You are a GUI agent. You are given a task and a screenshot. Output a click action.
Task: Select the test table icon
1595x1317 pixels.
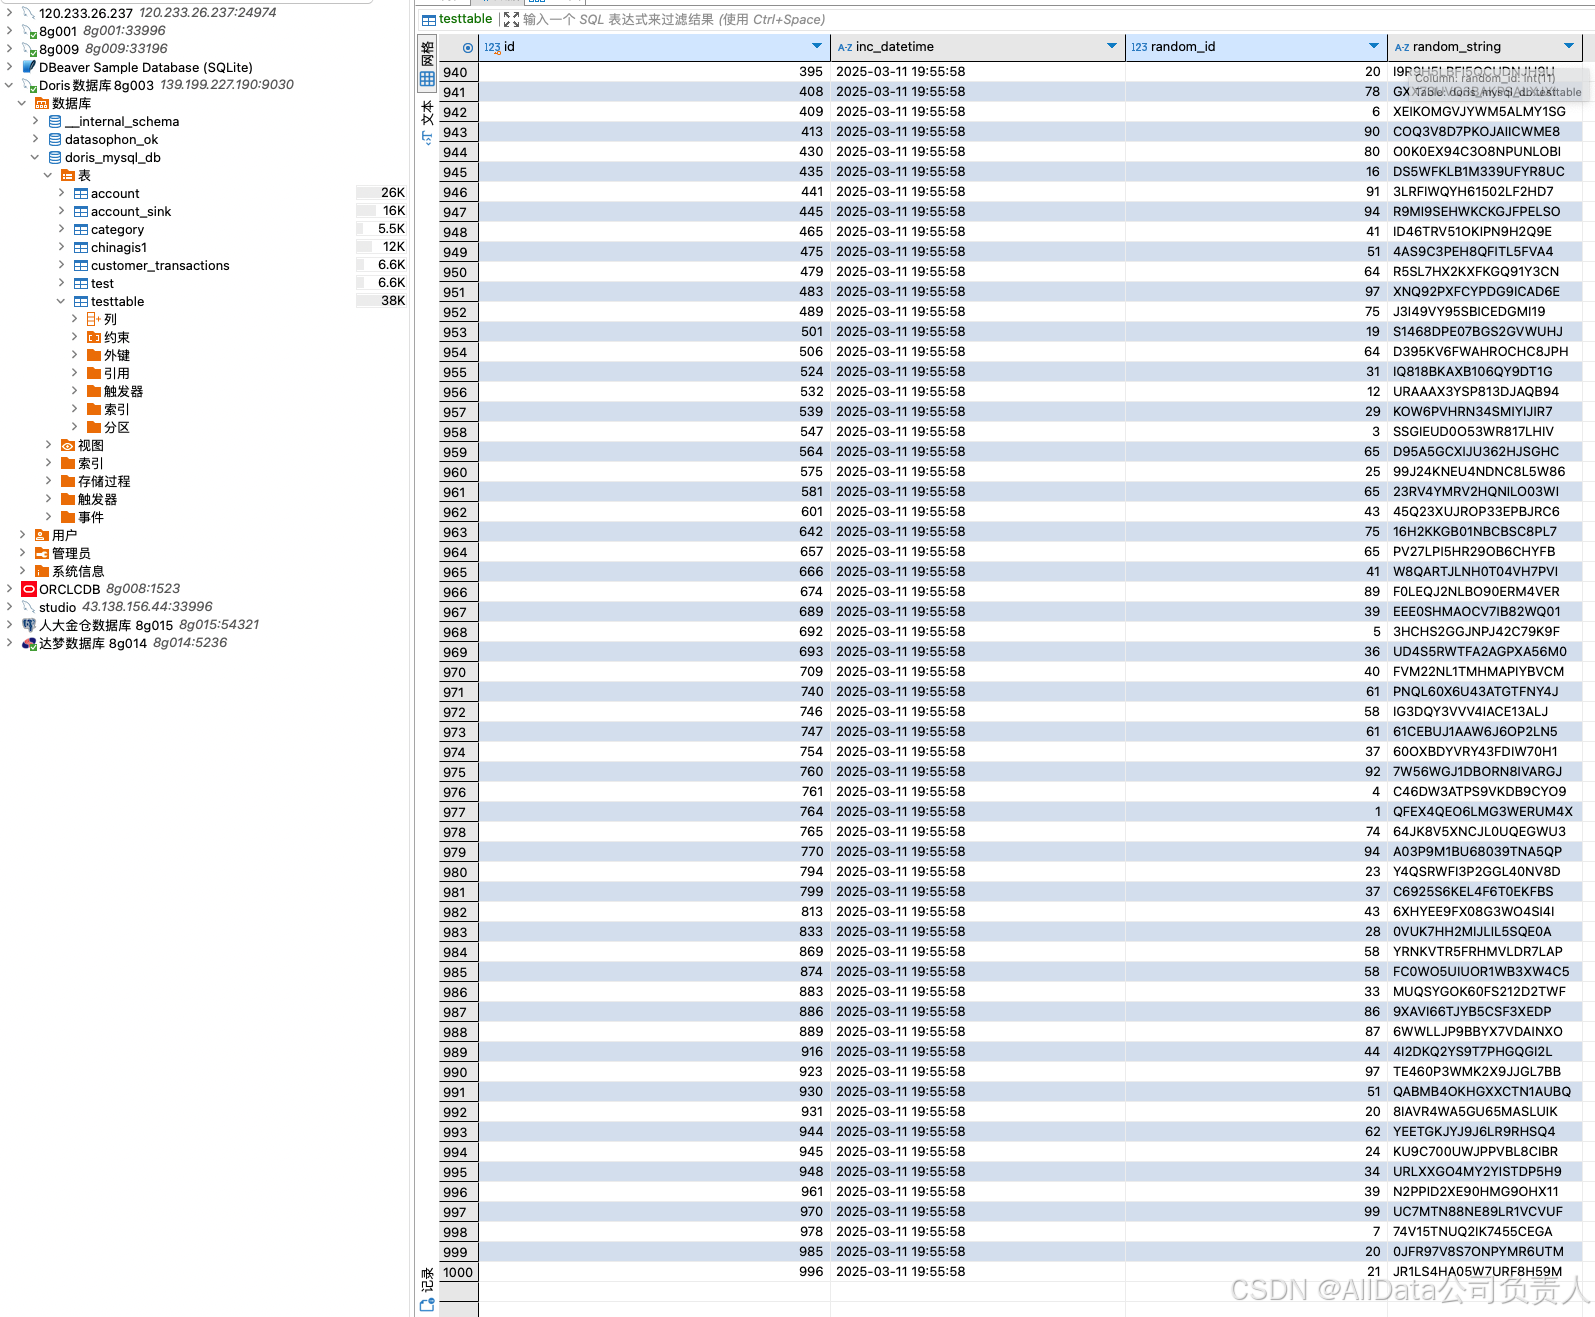pyautogui.click(x=81, y=284)
